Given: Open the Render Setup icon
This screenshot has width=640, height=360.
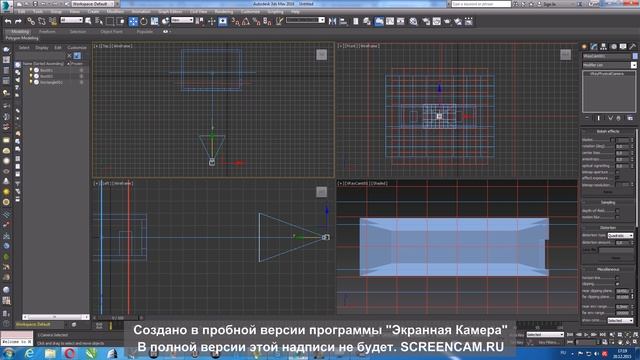Looking at the screenshot, I should [x=426, y=21].
